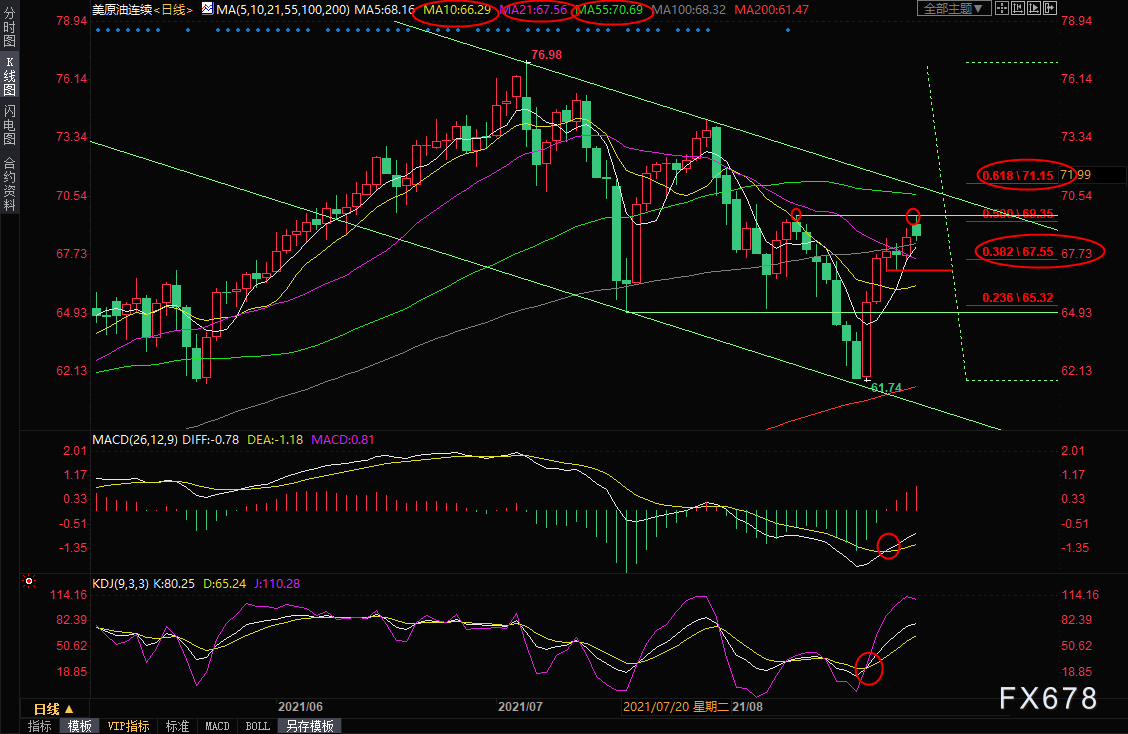Click the D:65.24 value
This screenshot has width=1128, height=734.
tap(224, 584)
